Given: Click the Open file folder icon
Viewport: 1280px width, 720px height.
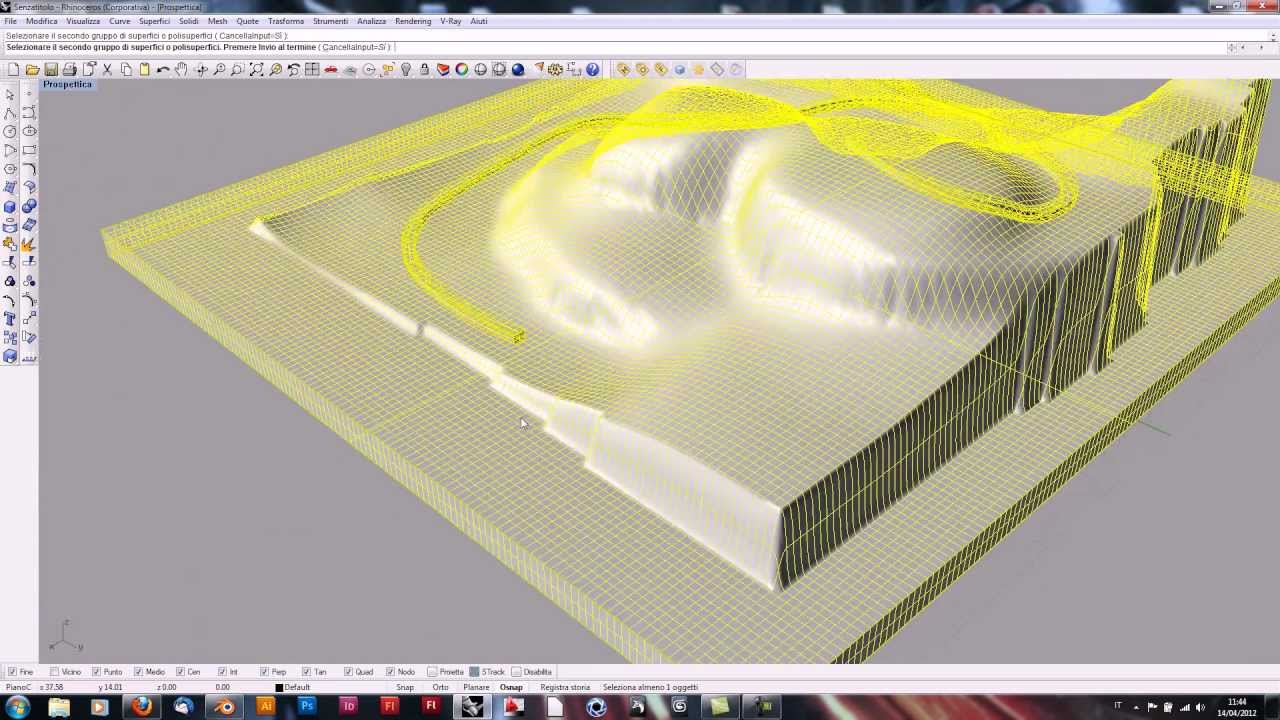Looking at the screenshot, I should 33,69.
